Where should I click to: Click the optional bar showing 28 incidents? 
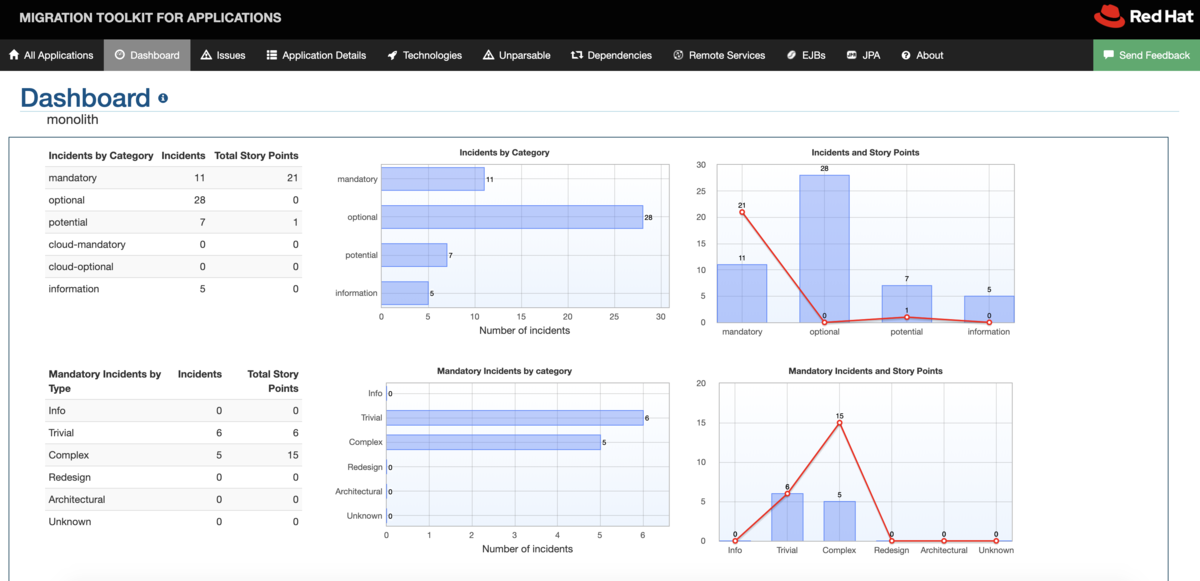tap(512, 217)
